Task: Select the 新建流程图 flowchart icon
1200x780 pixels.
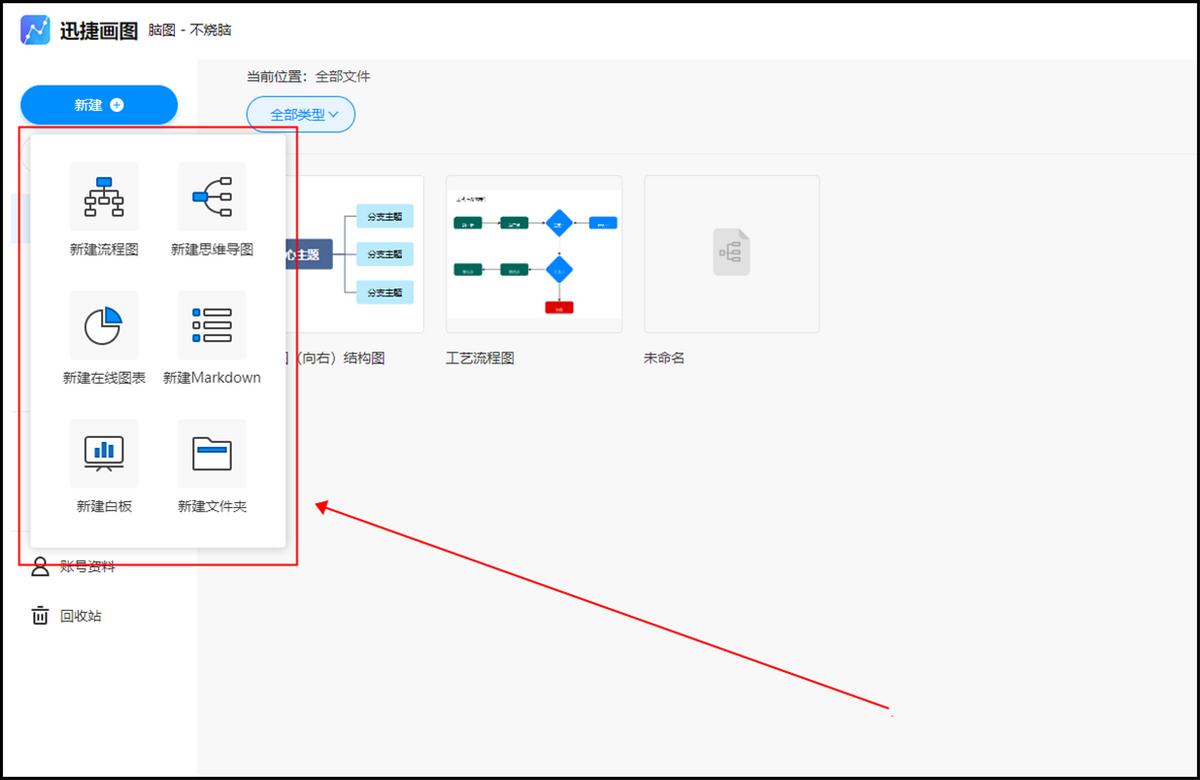Action: [x=104, y=196]
